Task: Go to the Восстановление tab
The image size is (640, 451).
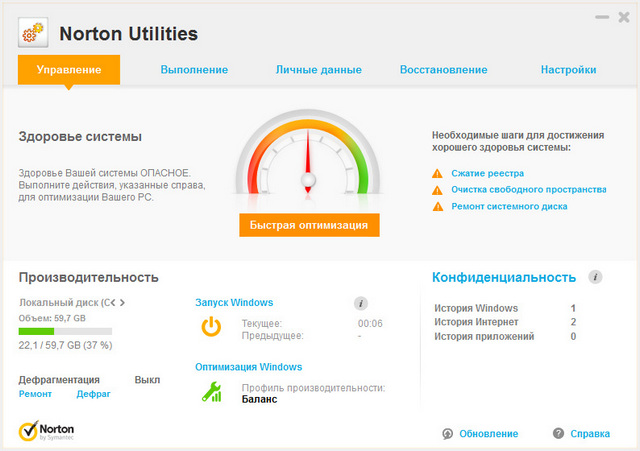Action: pyautogui.click(x=443, y=70)
